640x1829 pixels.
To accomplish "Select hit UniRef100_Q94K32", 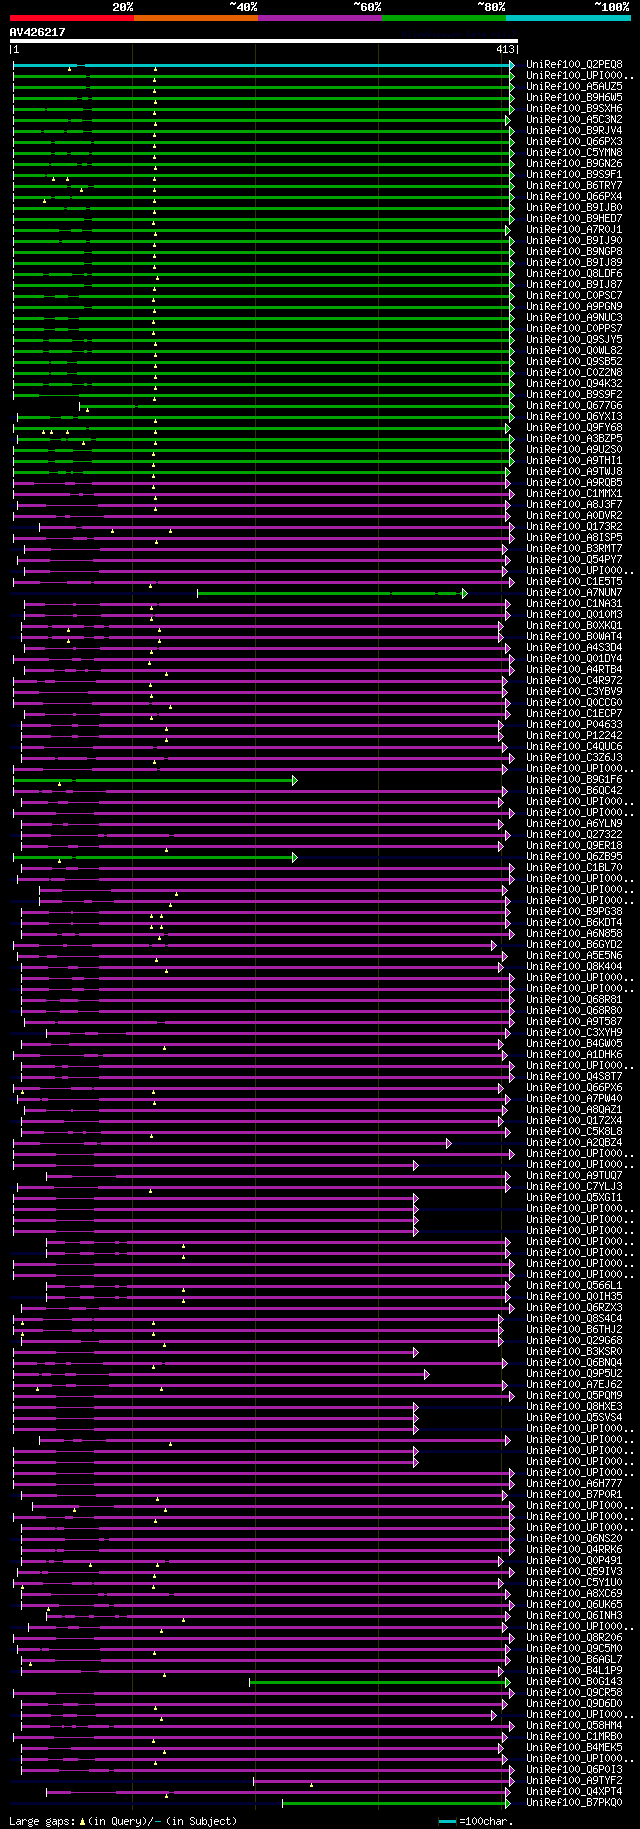I will [574, 383].
